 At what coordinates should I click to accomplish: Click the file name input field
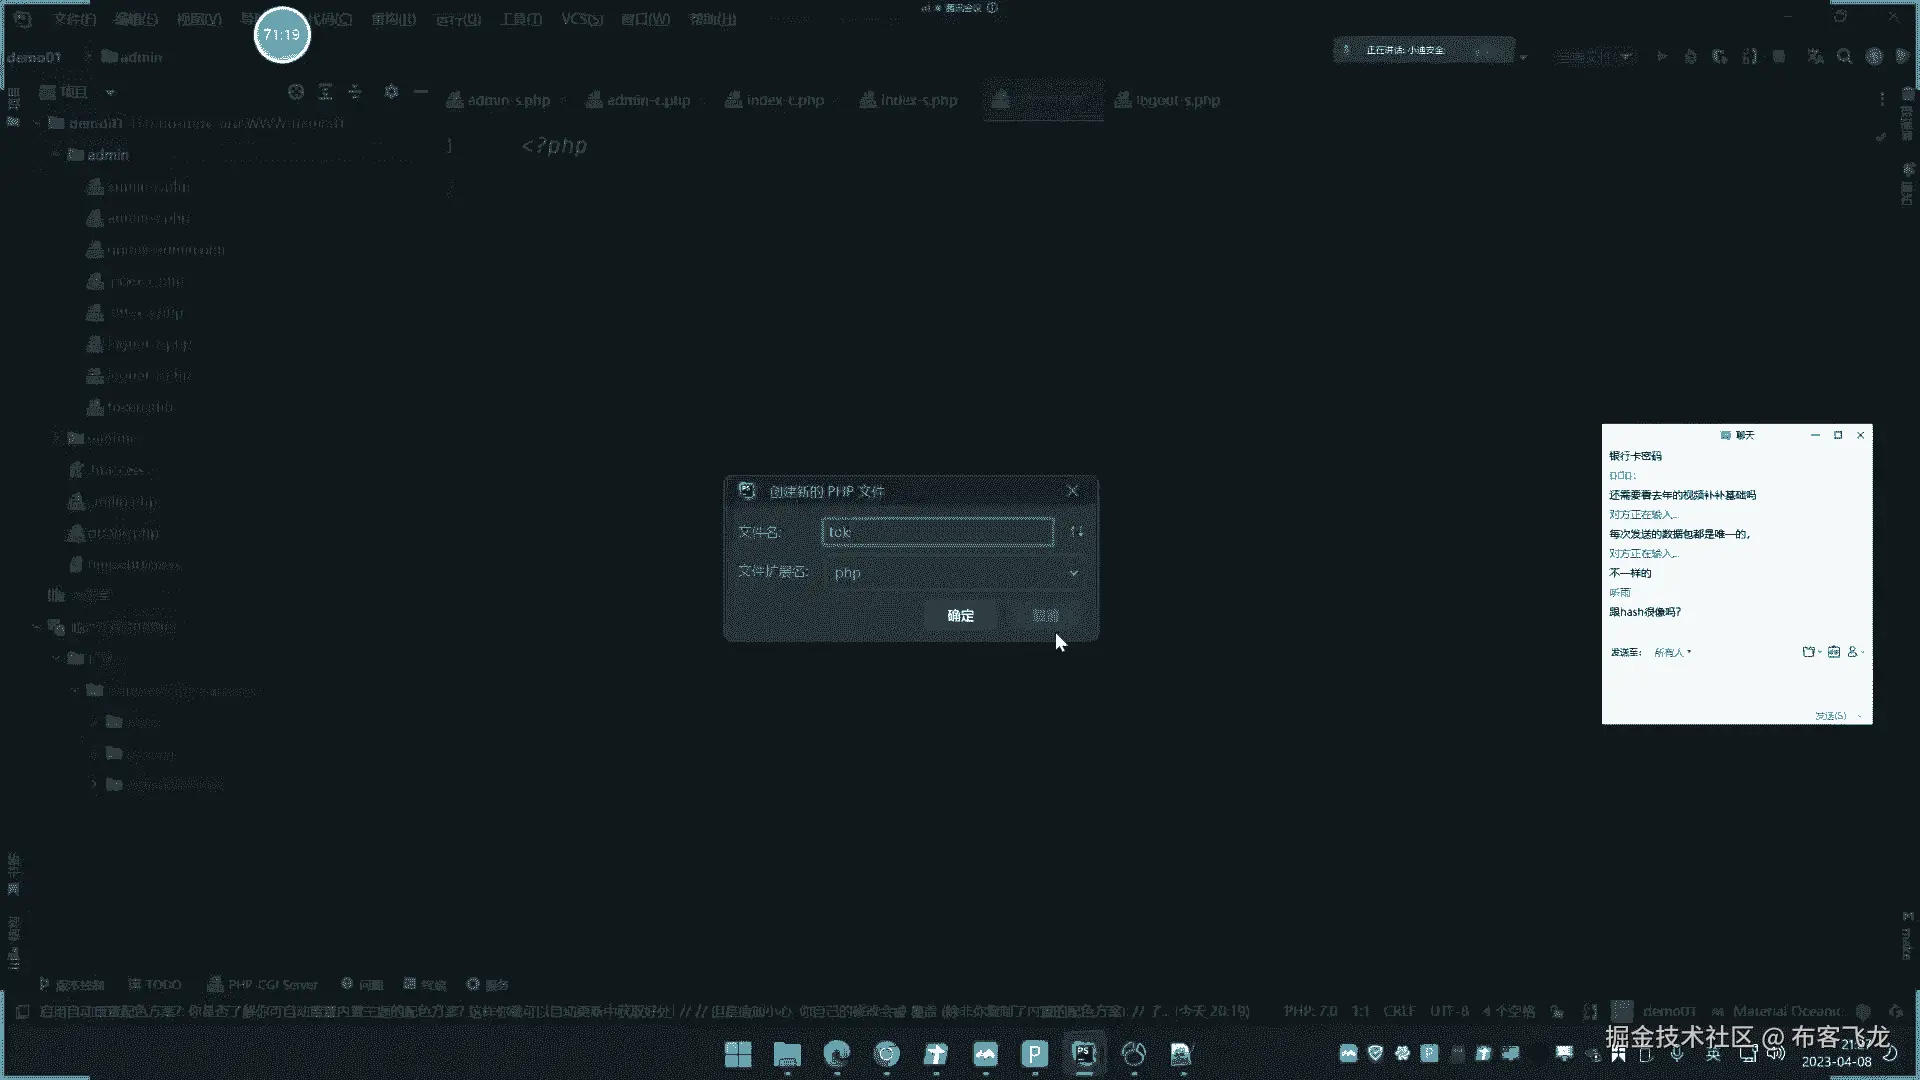coord(937,532)
